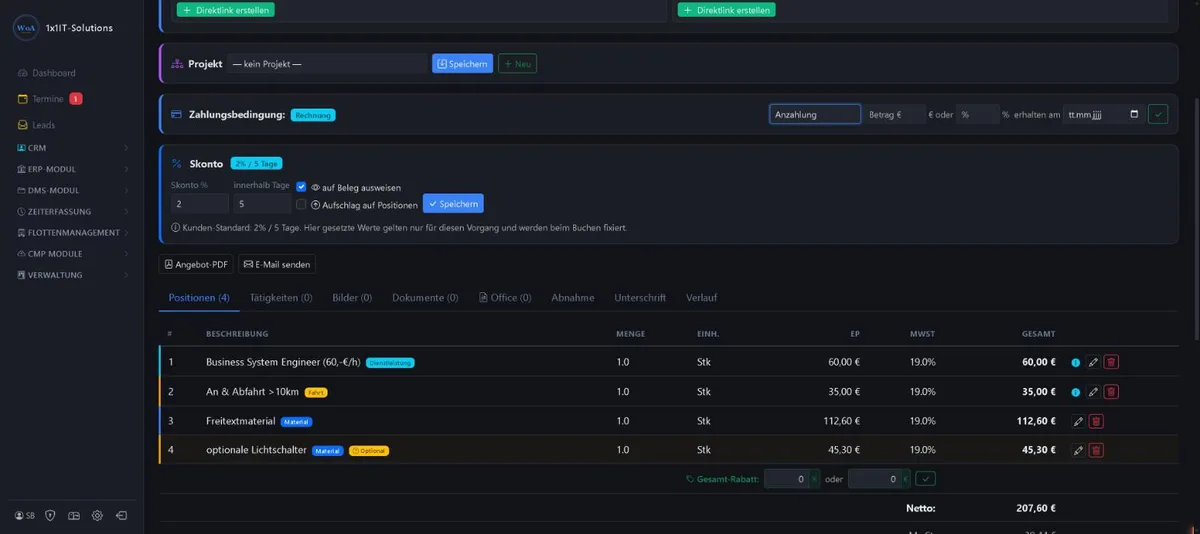Click the Netto total '207,60 €'
The image size is (1200, 534).
pos(1035,508)
